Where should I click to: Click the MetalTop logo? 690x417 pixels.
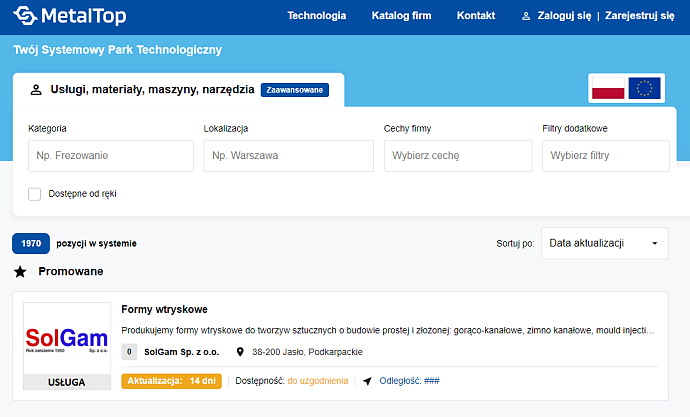point(69,16)
